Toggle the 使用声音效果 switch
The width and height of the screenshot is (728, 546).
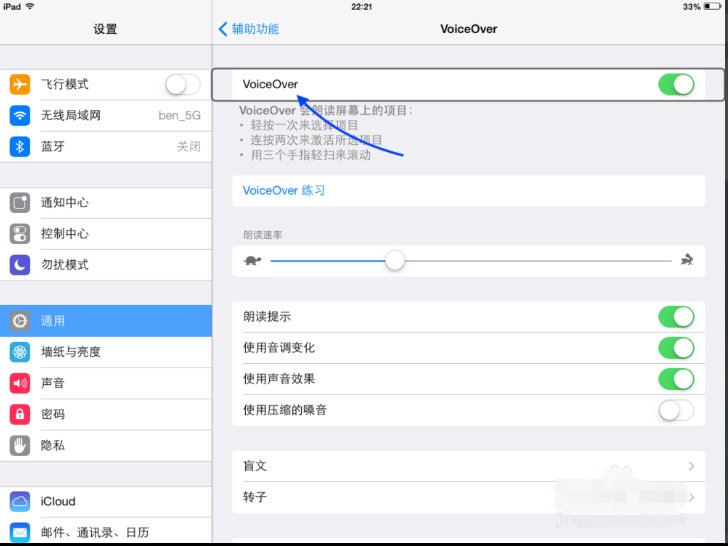point(676,379)
